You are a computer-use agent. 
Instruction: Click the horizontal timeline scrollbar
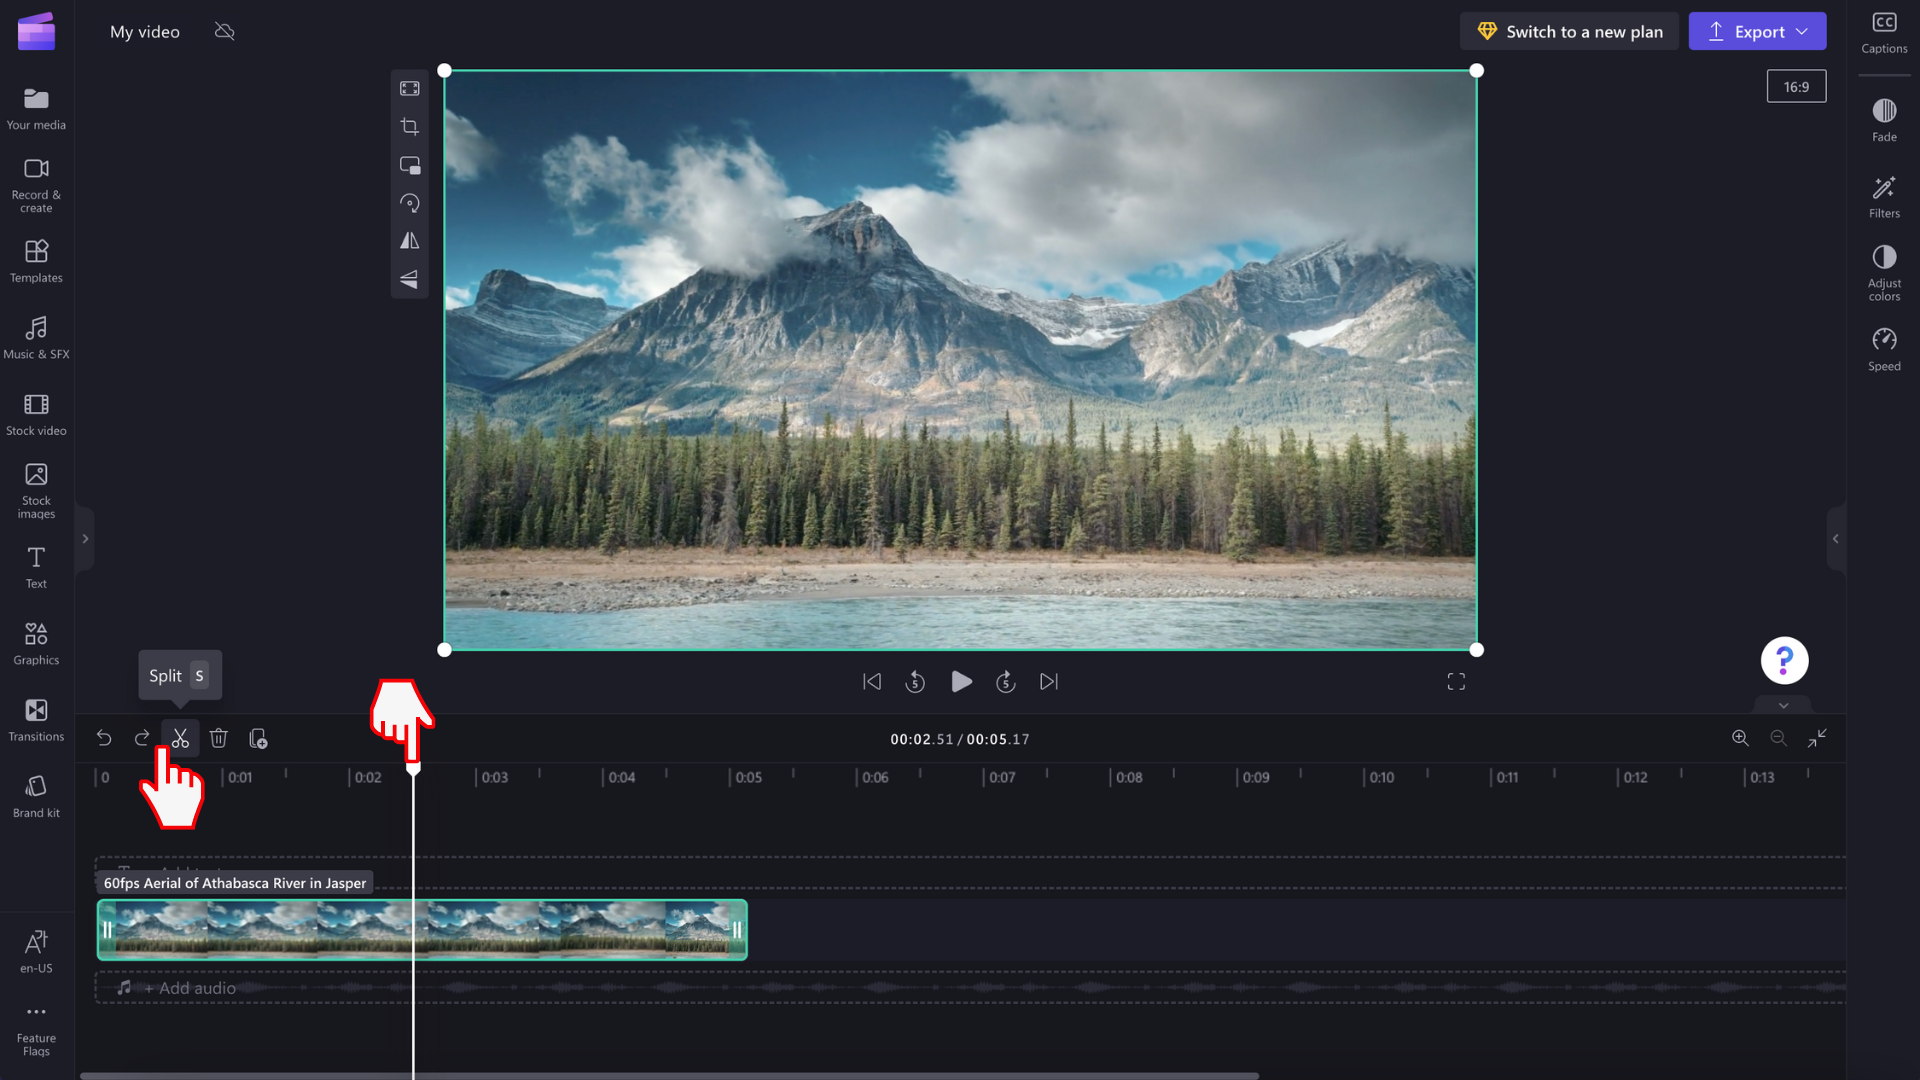click(x=669, y=1076)
